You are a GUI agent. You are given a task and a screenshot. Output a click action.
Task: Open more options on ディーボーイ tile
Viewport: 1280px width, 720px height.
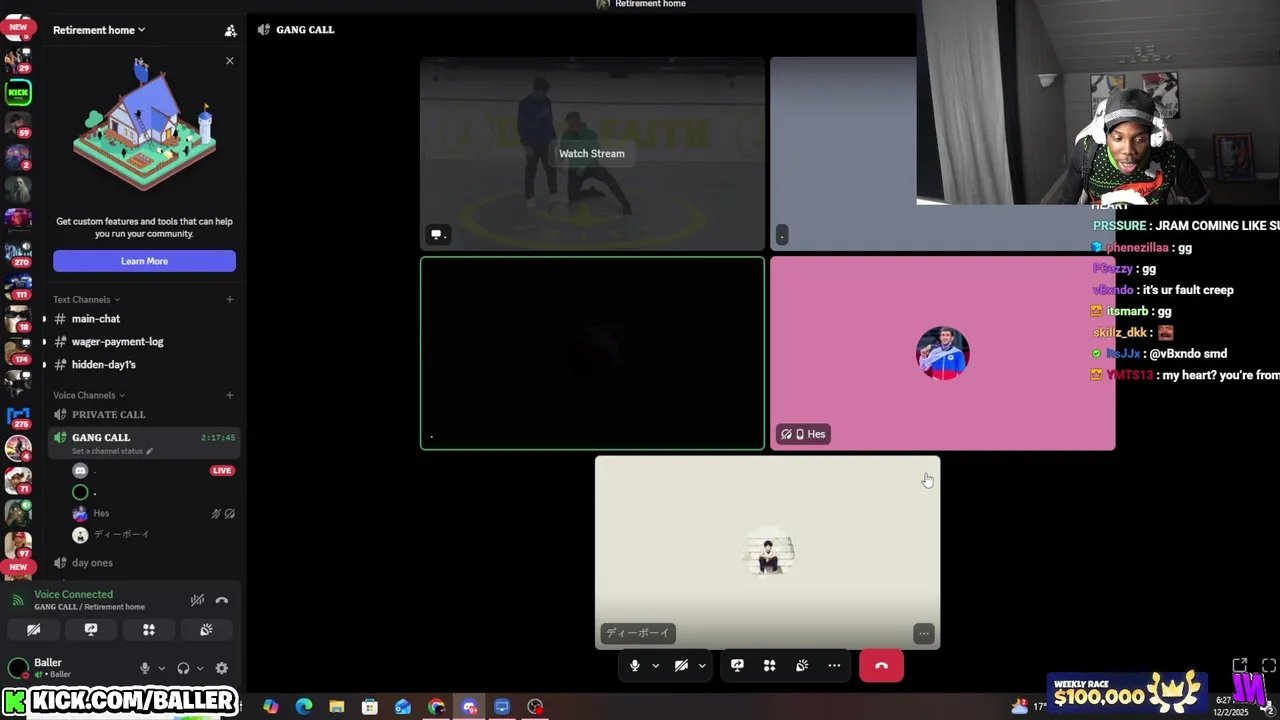(924, 633)
